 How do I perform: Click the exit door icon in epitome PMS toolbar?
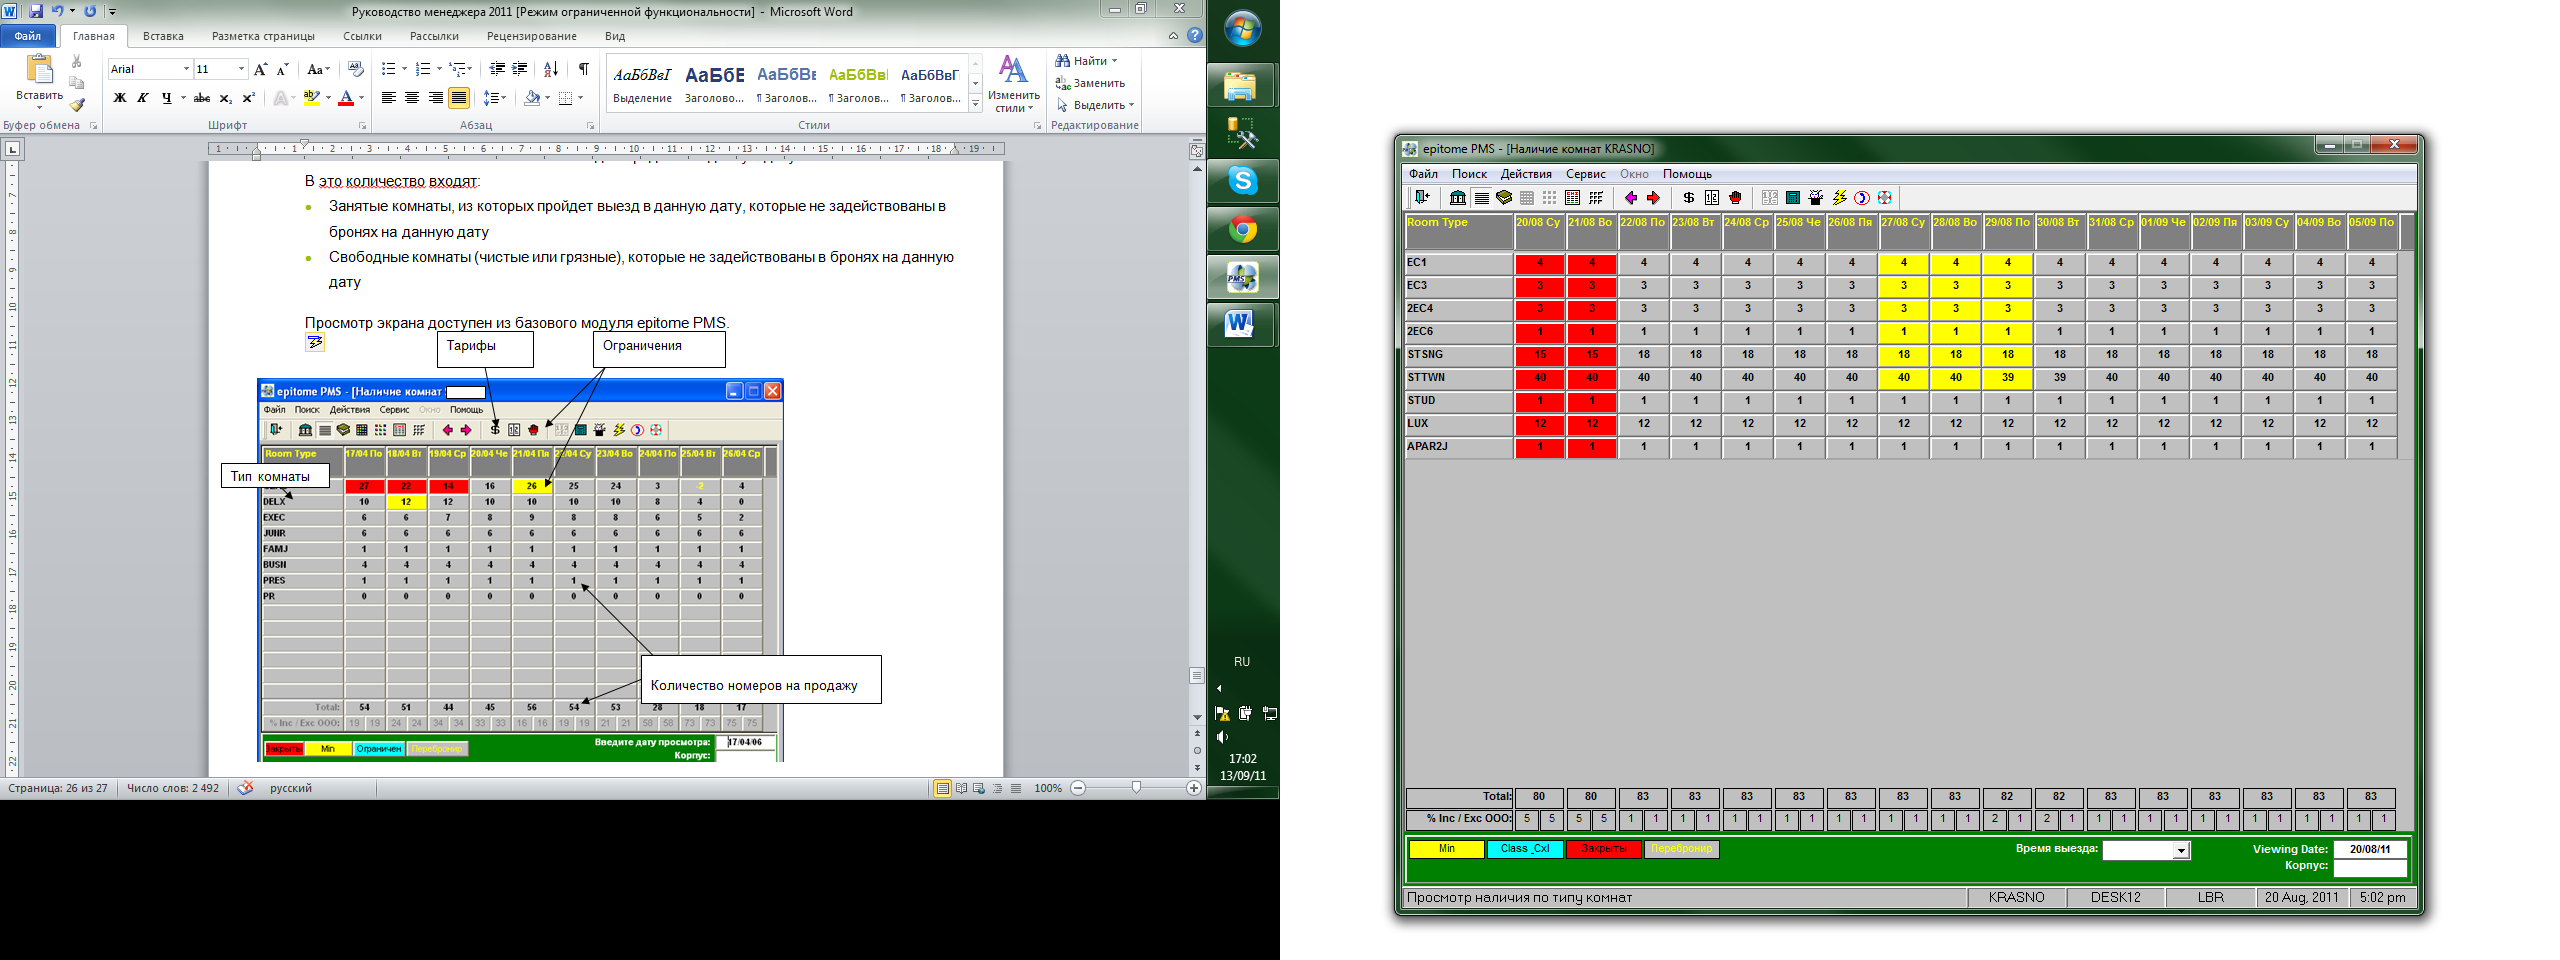[1422, 198]
